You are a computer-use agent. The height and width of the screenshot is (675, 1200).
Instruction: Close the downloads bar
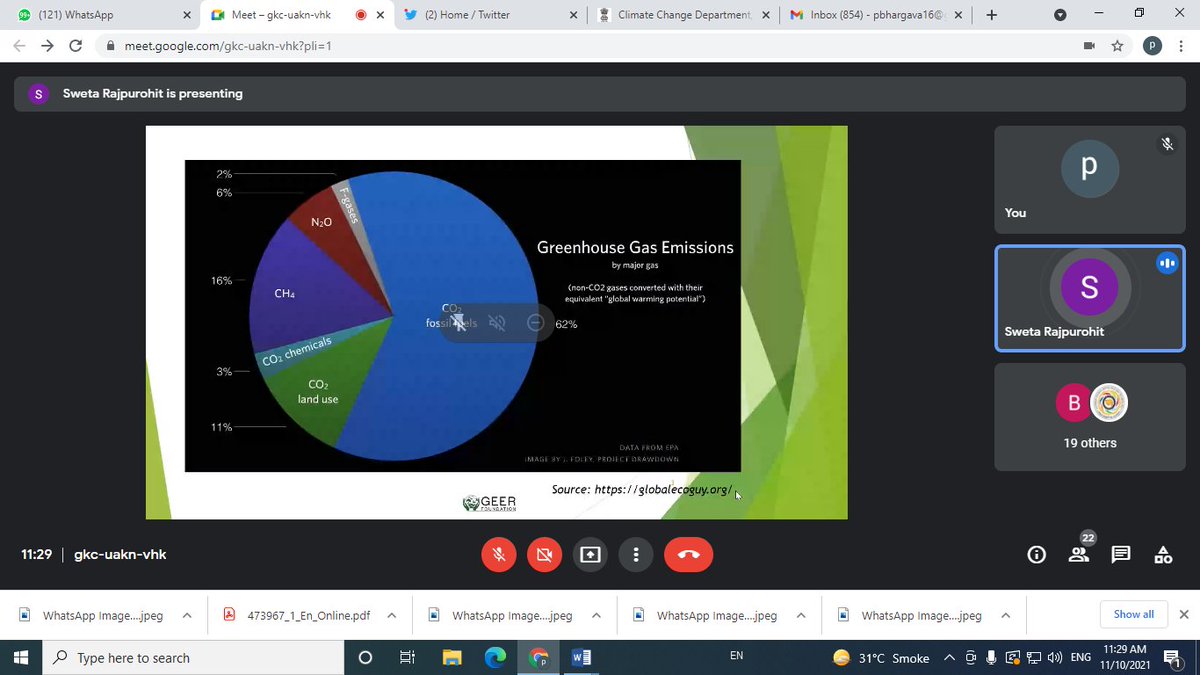(x=1184, y=614)
